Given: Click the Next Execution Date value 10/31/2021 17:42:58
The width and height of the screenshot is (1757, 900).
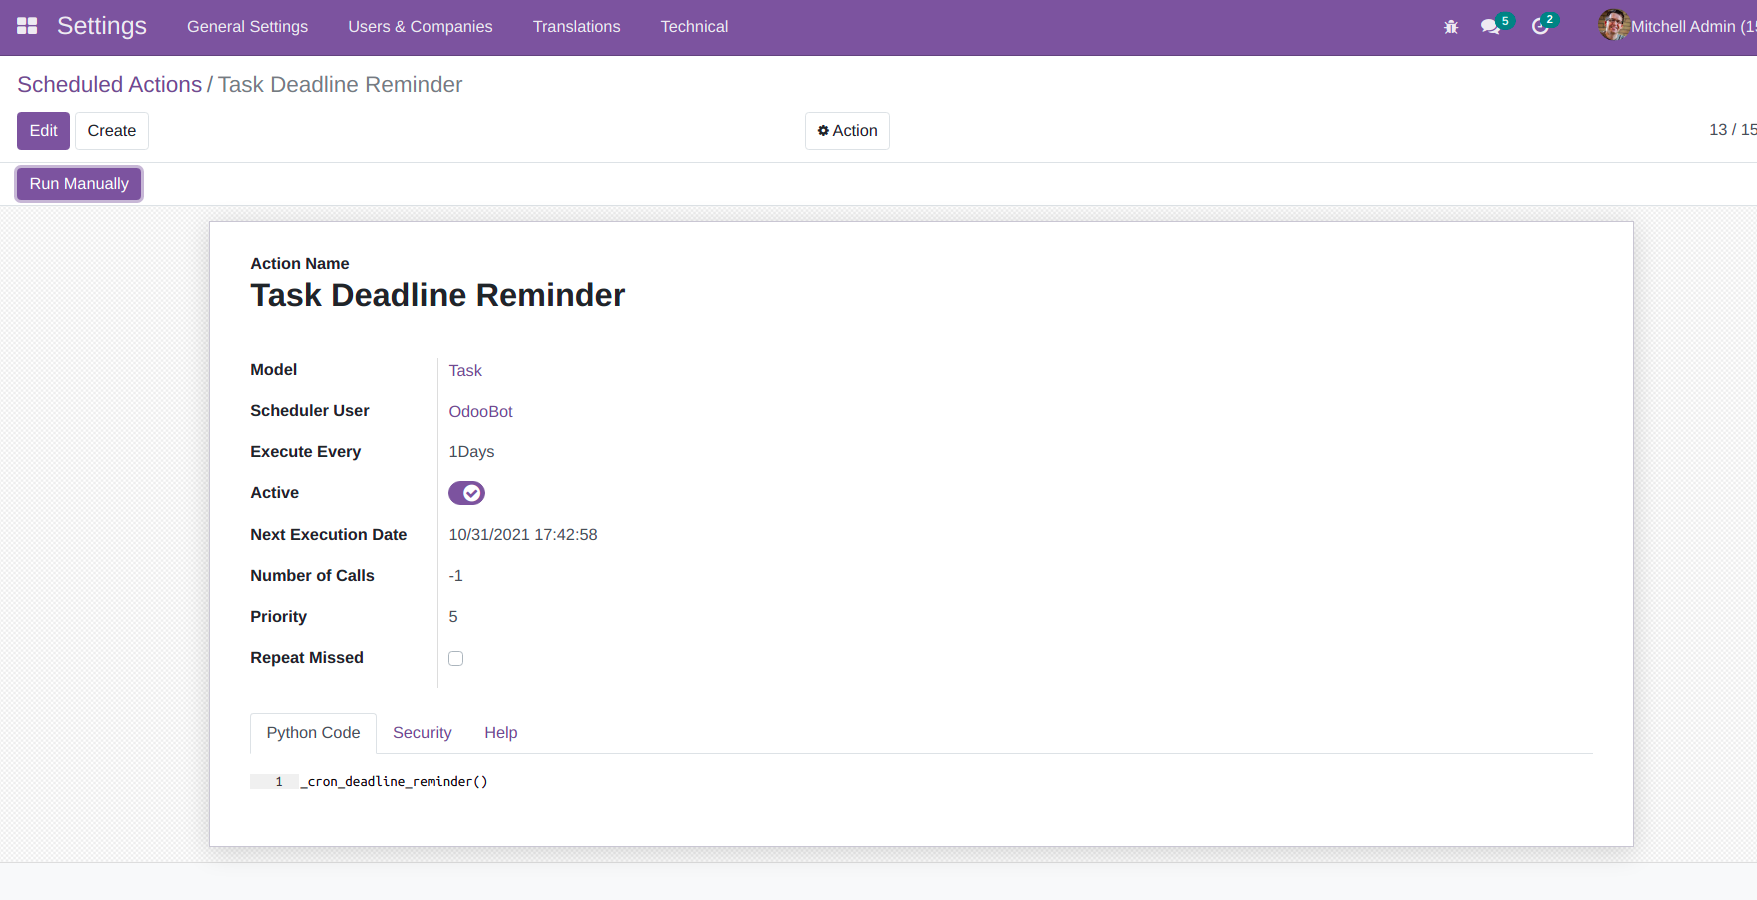Looking at the screenshot, I should click(522, 535).
